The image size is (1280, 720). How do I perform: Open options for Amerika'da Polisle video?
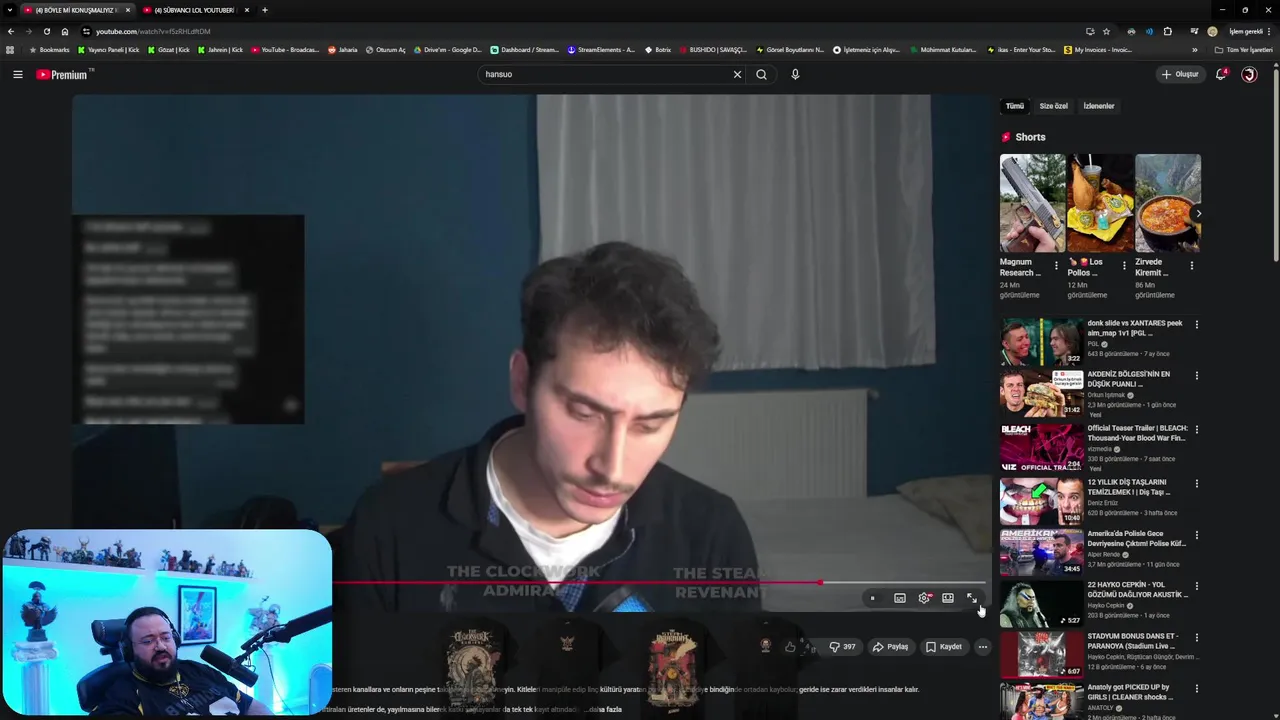coord(1196,534)
